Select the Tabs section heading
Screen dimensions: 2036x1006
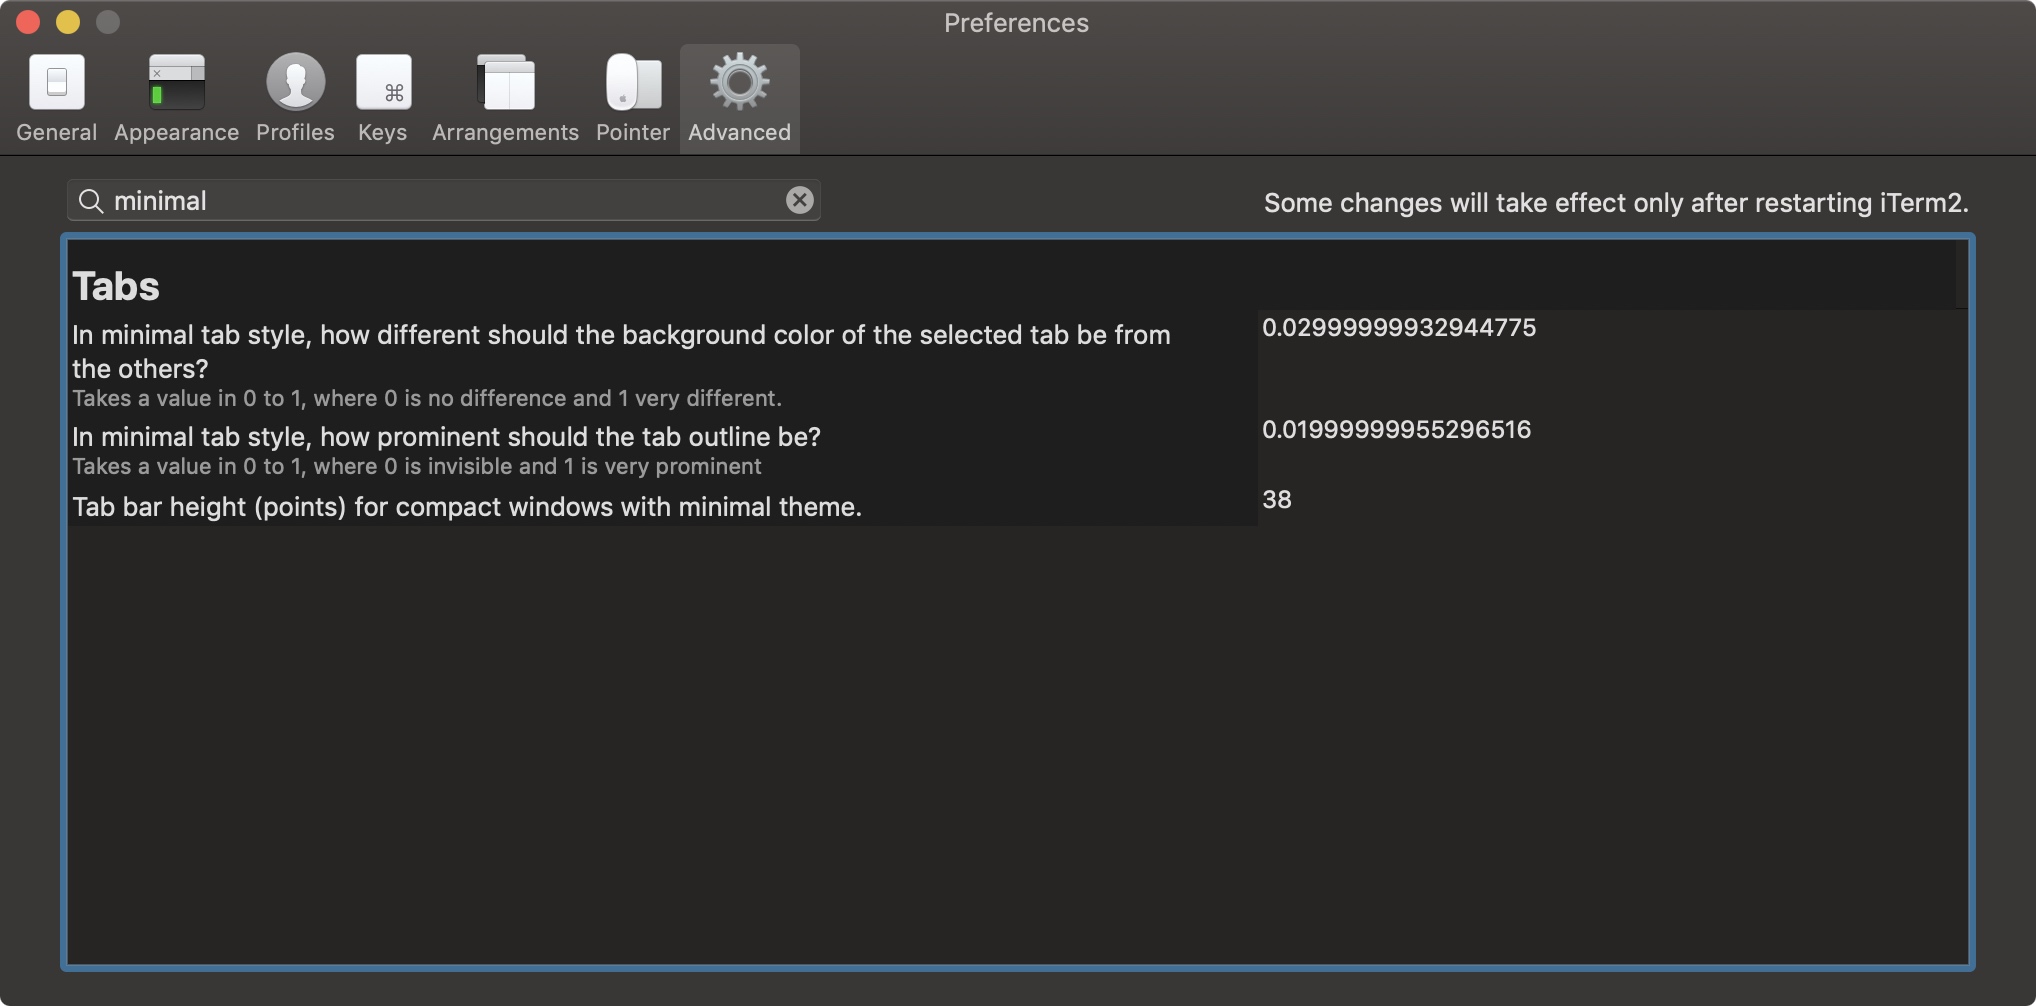pyautogui.click(x=115, y=286)
